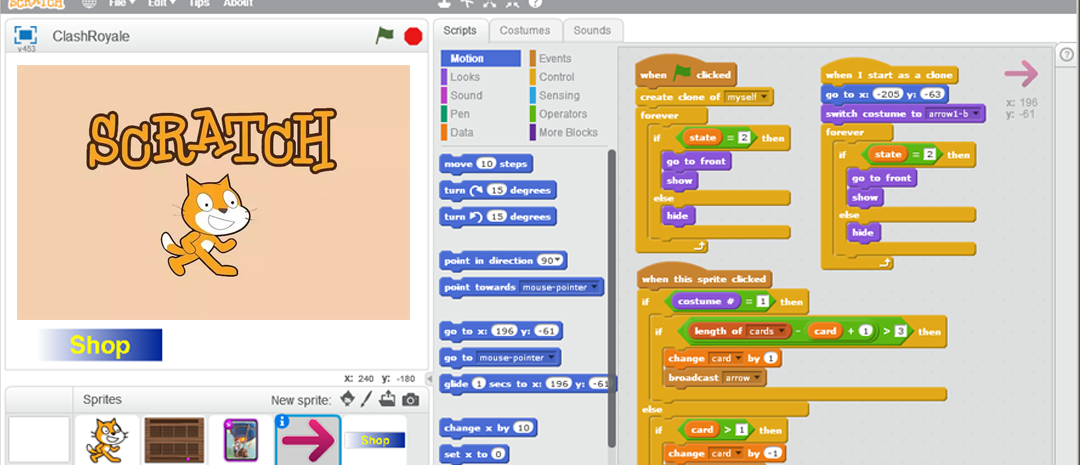This screenshot has height=465, width=1080.
Task: Click the counterclockwise turn 15 degrees block
Action: point(498,217)
